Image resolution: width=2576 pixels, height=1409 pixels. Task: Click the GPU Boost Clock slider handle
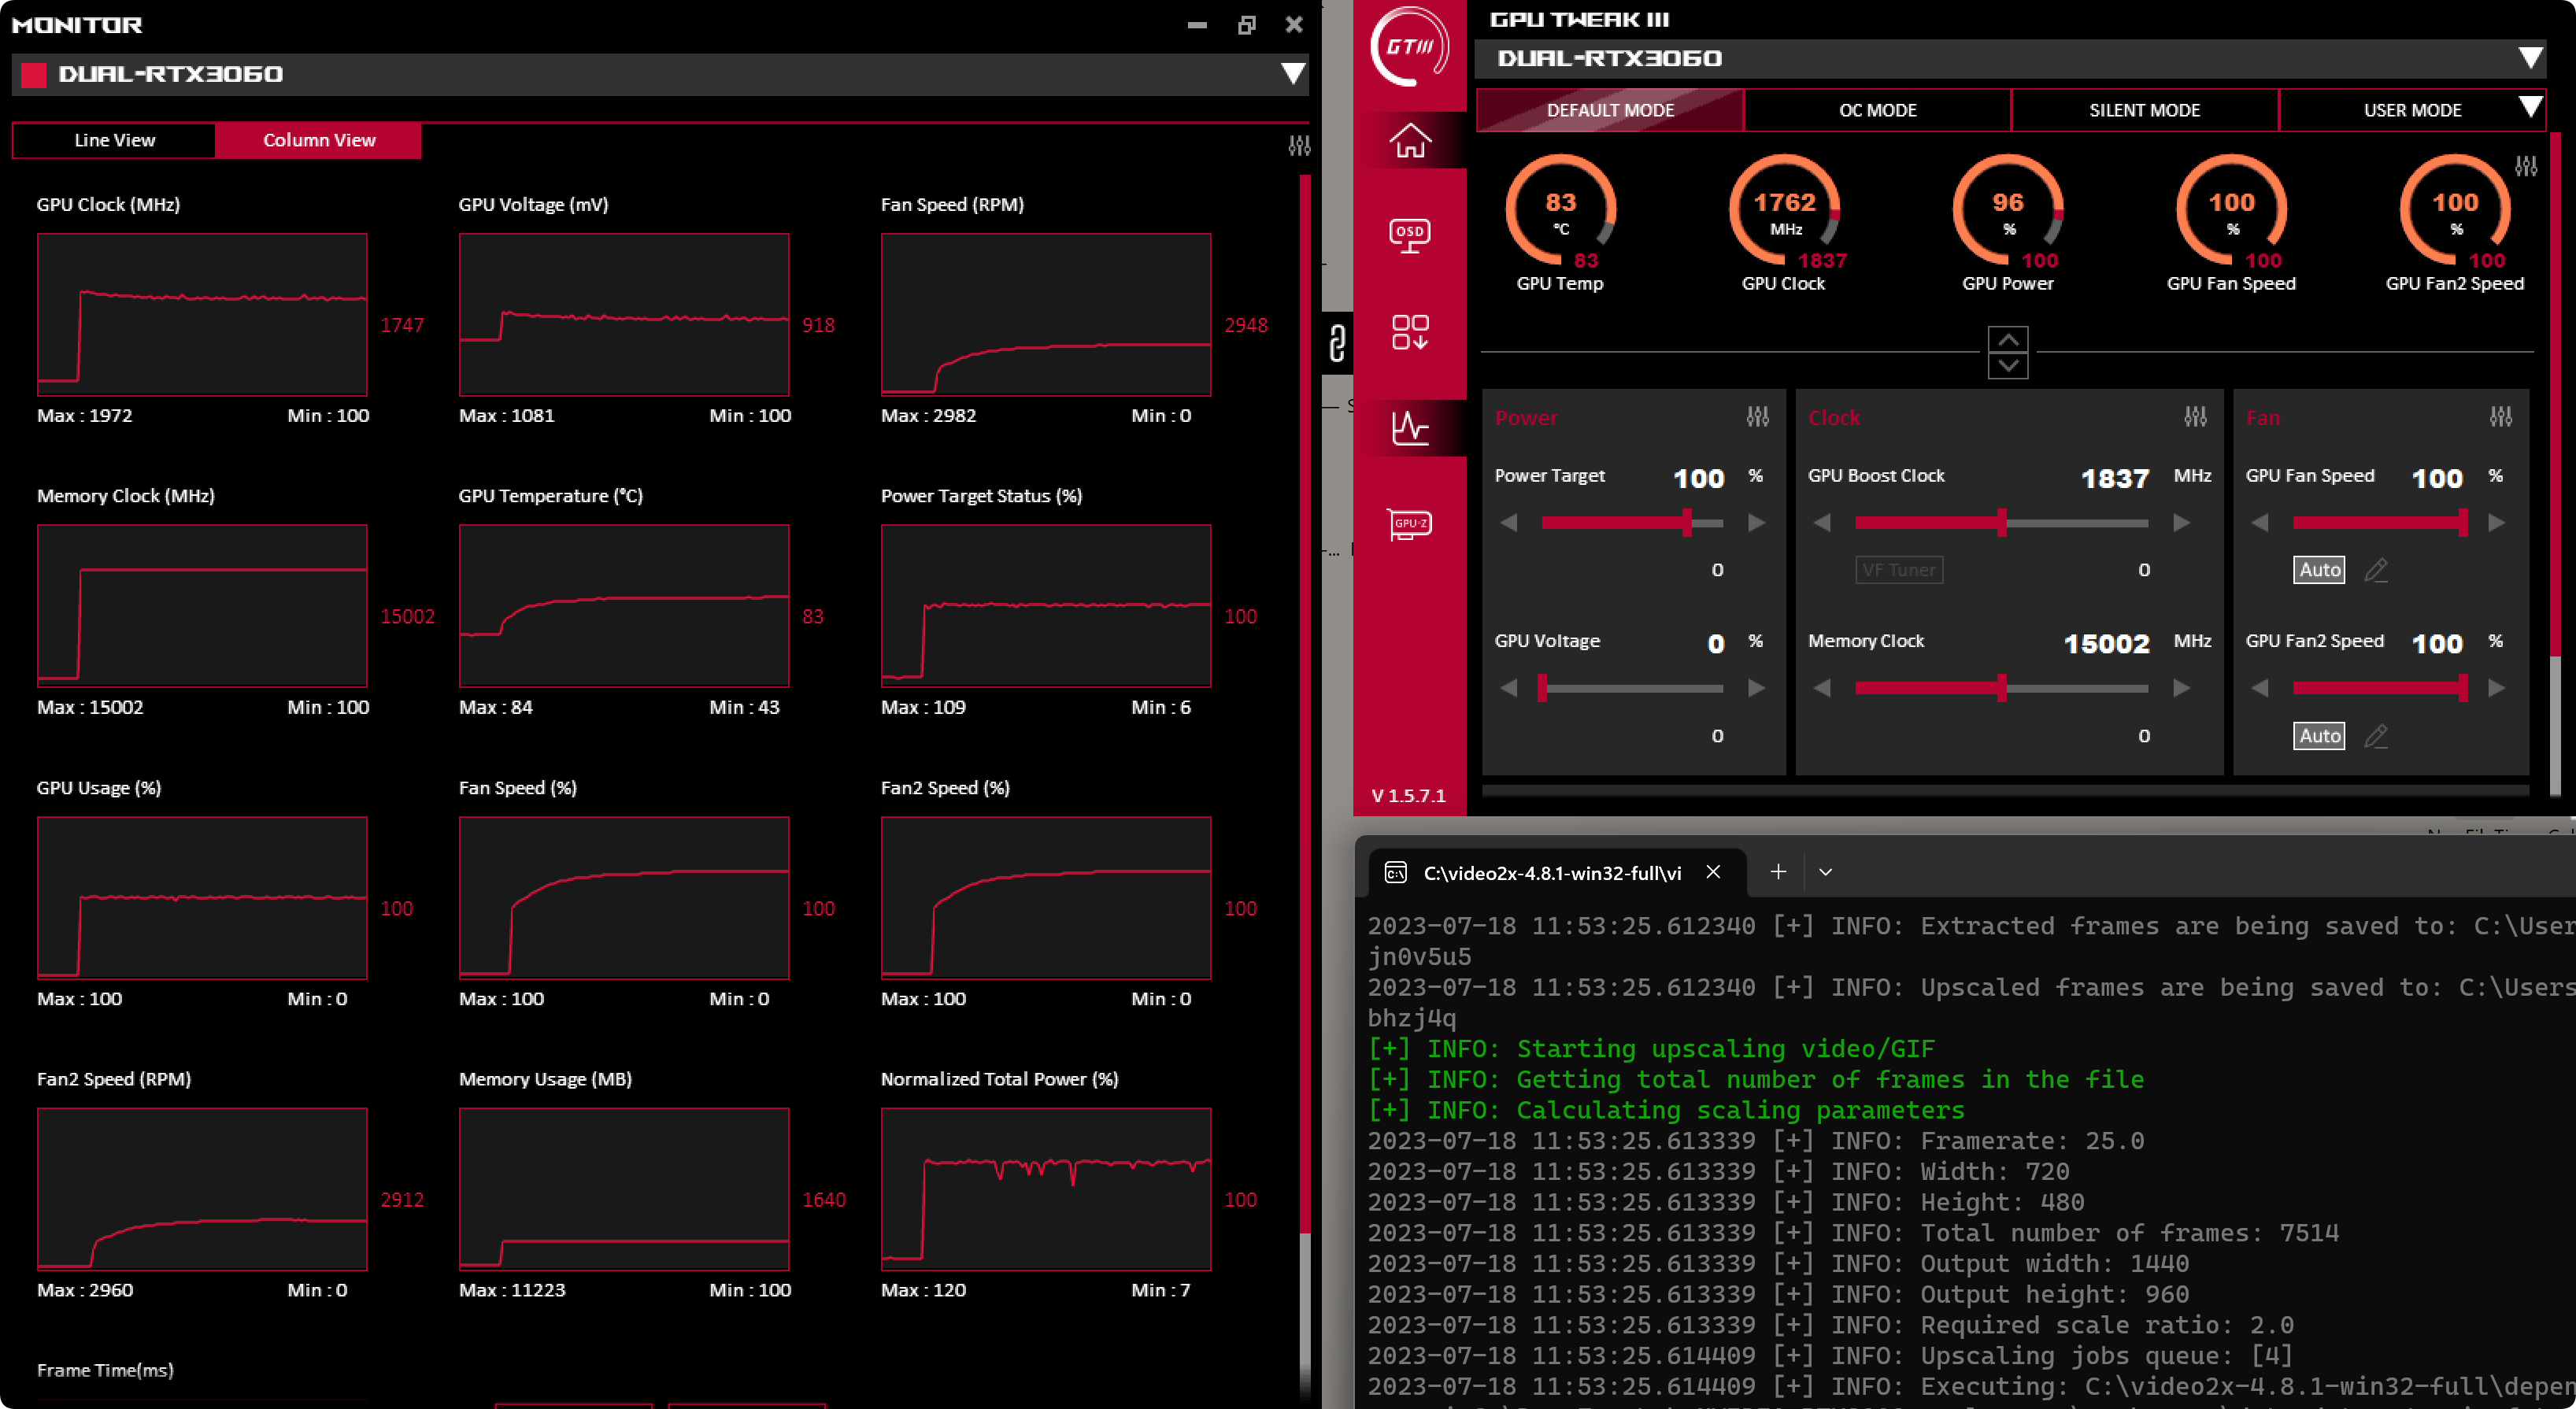(x=2001, y=523)
